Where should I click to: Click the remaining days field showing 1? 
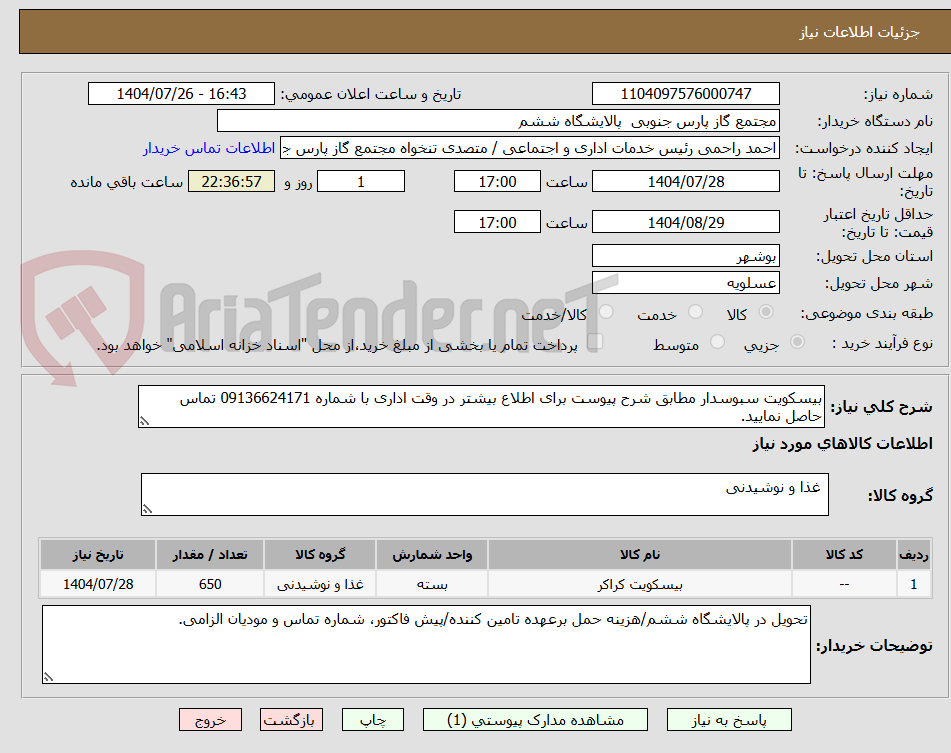point(361,181)
